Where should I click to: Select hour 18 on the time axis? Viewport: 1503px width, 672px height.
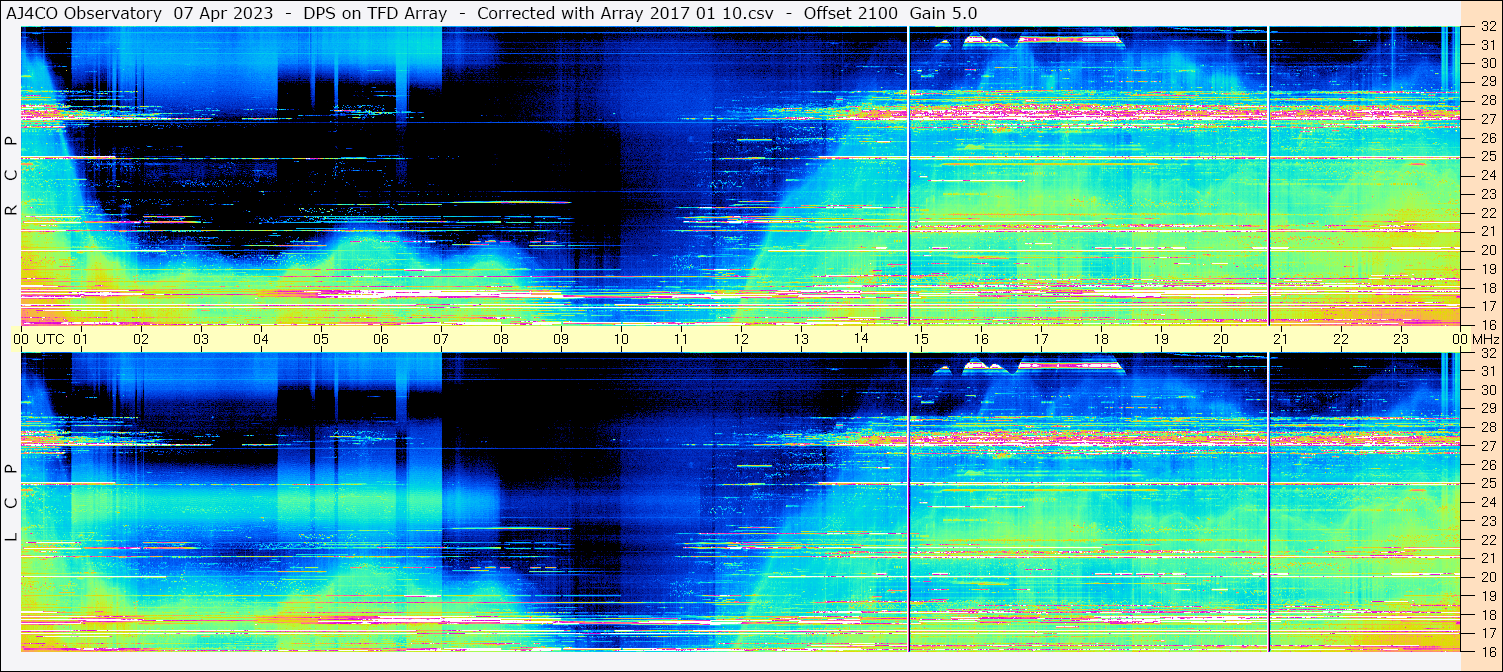(1101, 339)
